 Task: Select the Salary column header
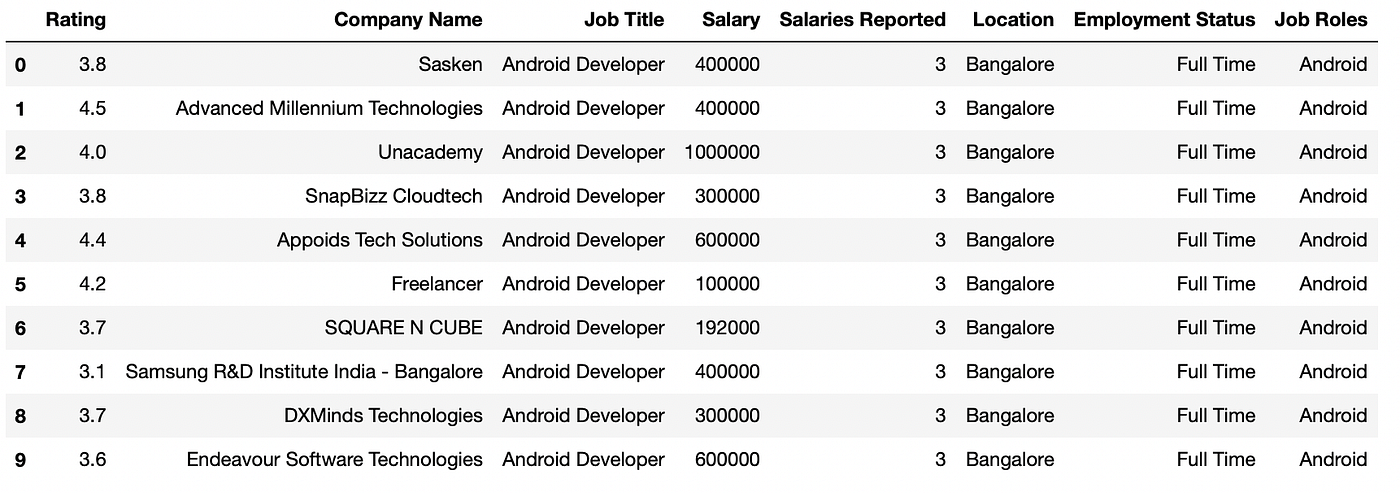pyautogui.click(x=730, y=20)
